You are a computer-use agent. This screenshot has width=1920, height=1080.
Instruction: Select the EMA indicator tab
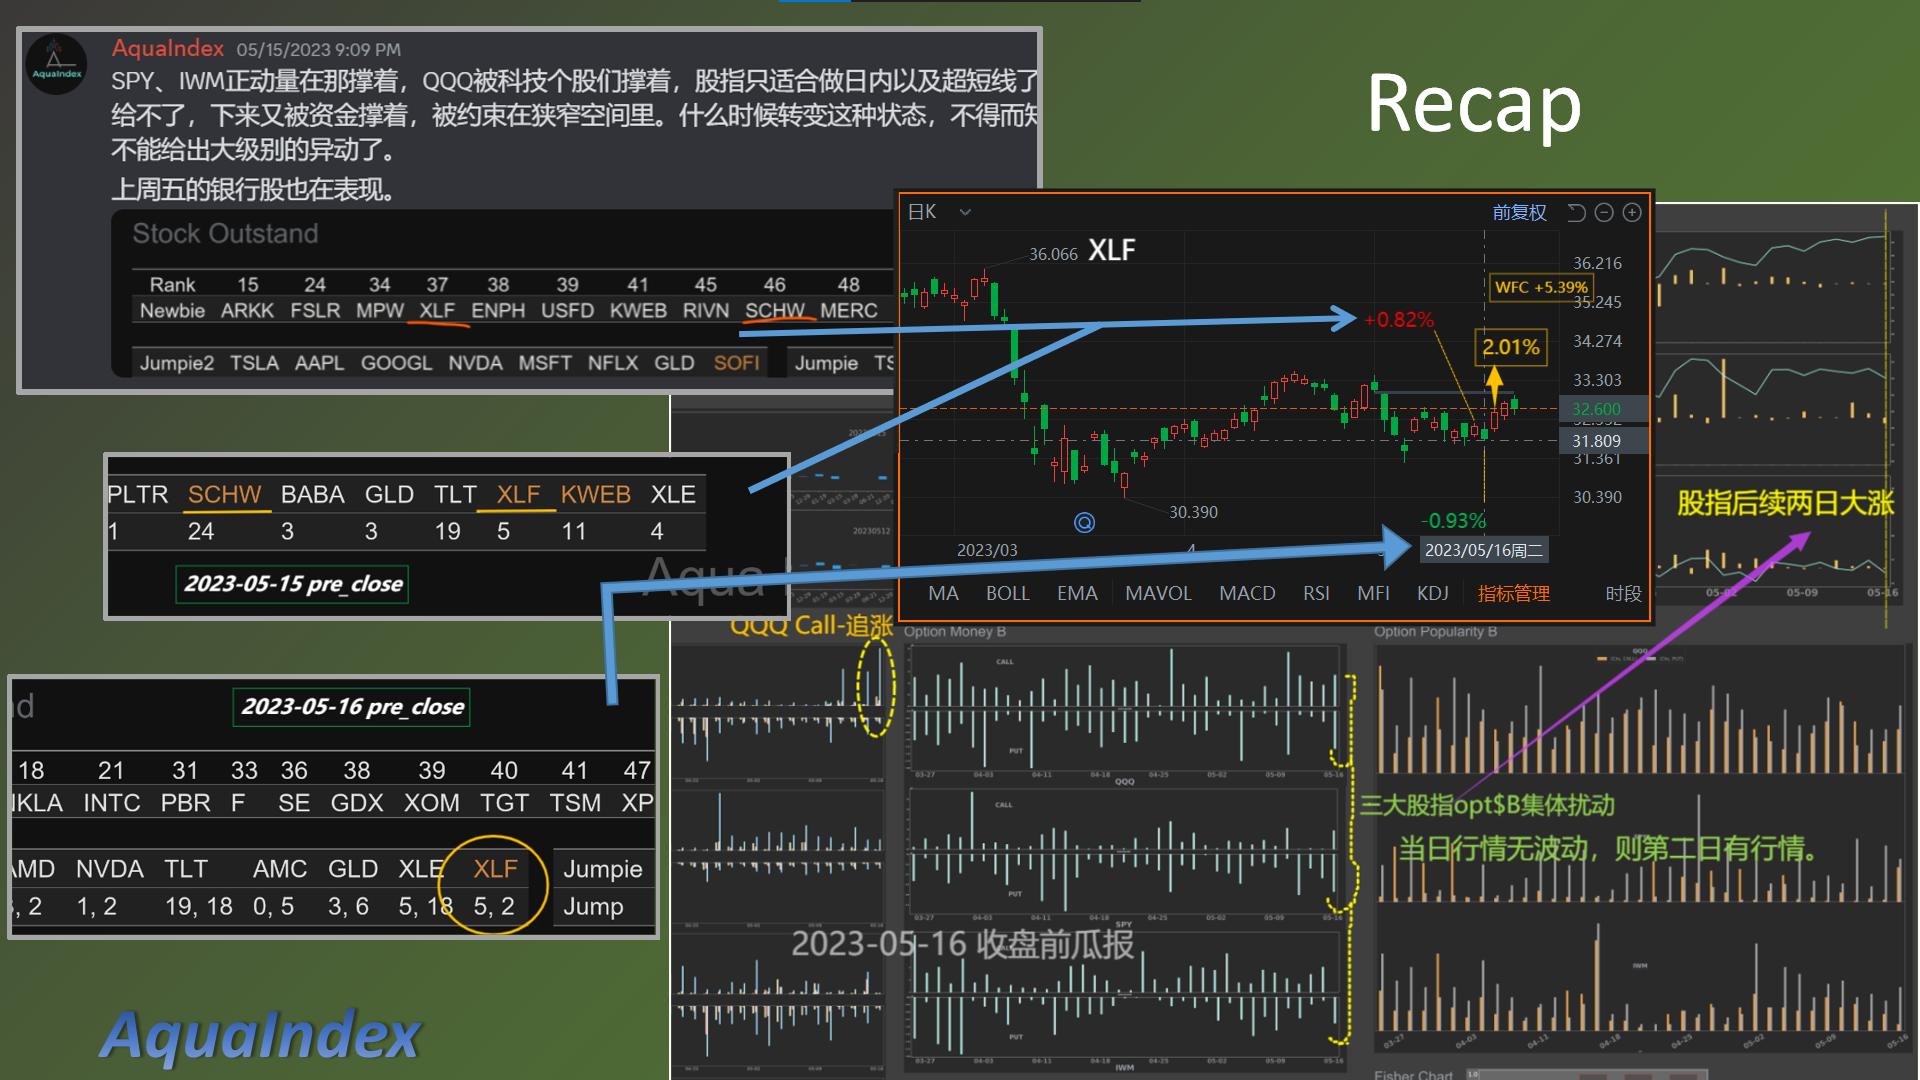pos(1077,593)
